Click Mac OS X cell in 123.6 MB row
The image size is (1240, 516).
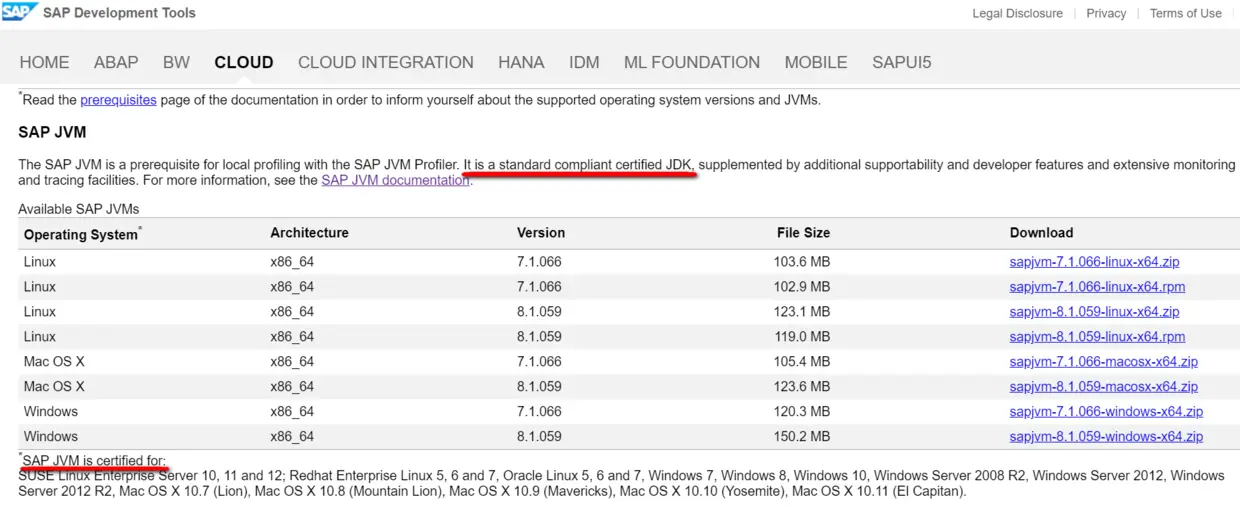54,387
